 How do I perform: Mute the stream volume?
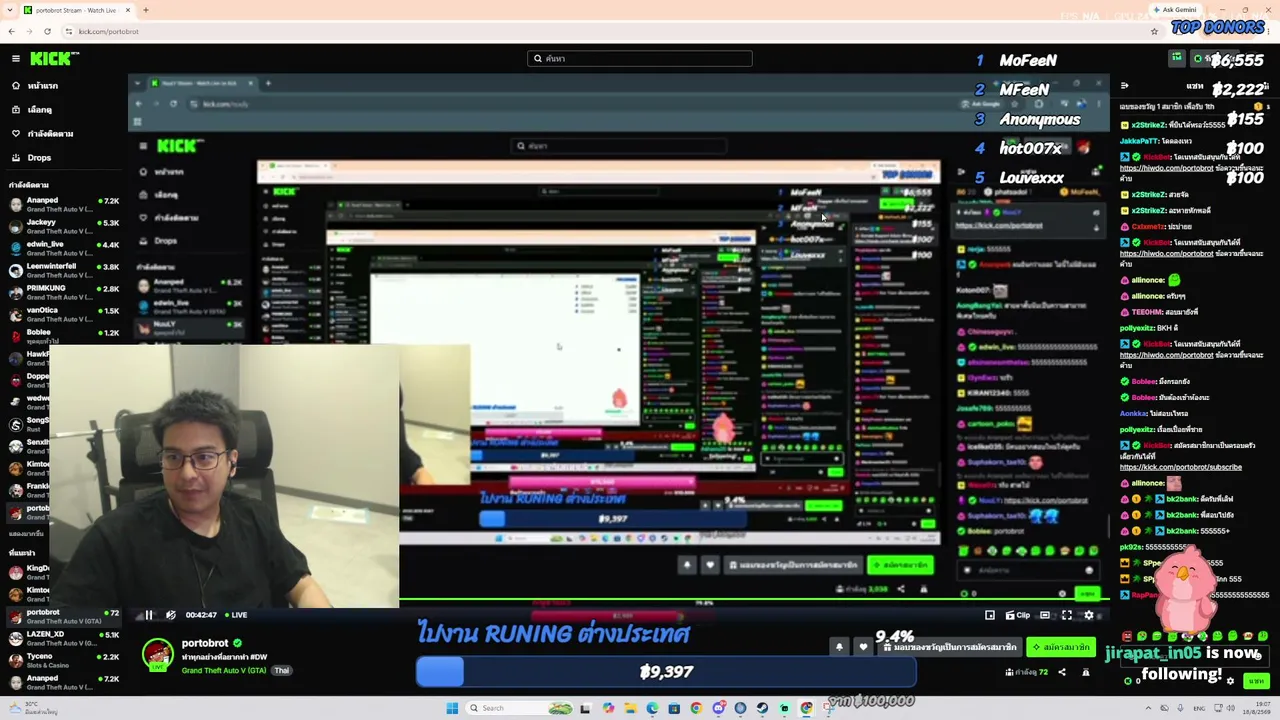coord(170,615)
